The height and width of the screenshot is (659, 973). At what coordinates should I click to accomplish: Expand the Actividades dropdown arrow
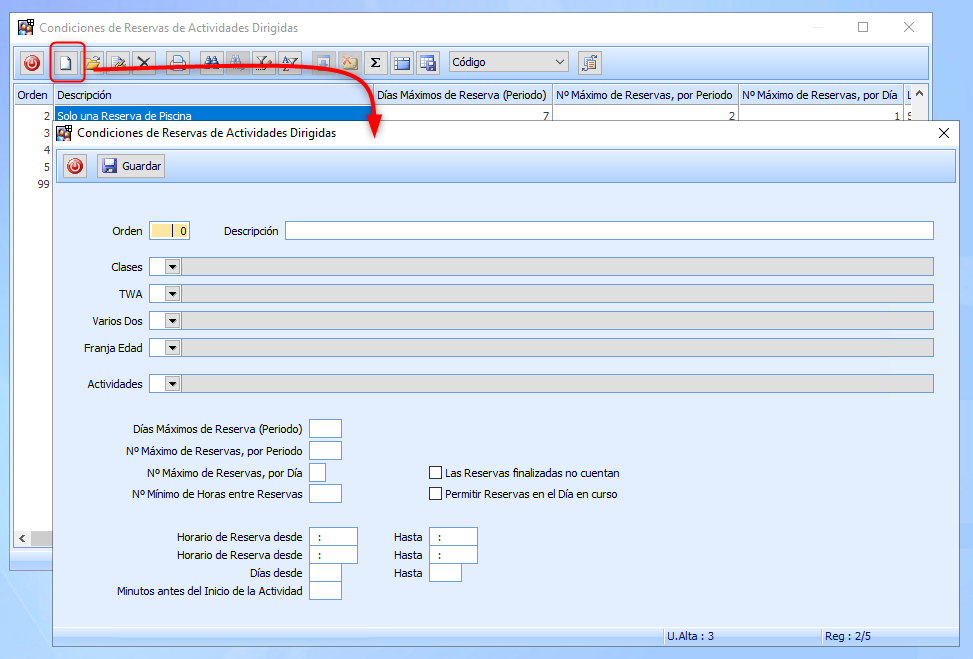point(172,384)
